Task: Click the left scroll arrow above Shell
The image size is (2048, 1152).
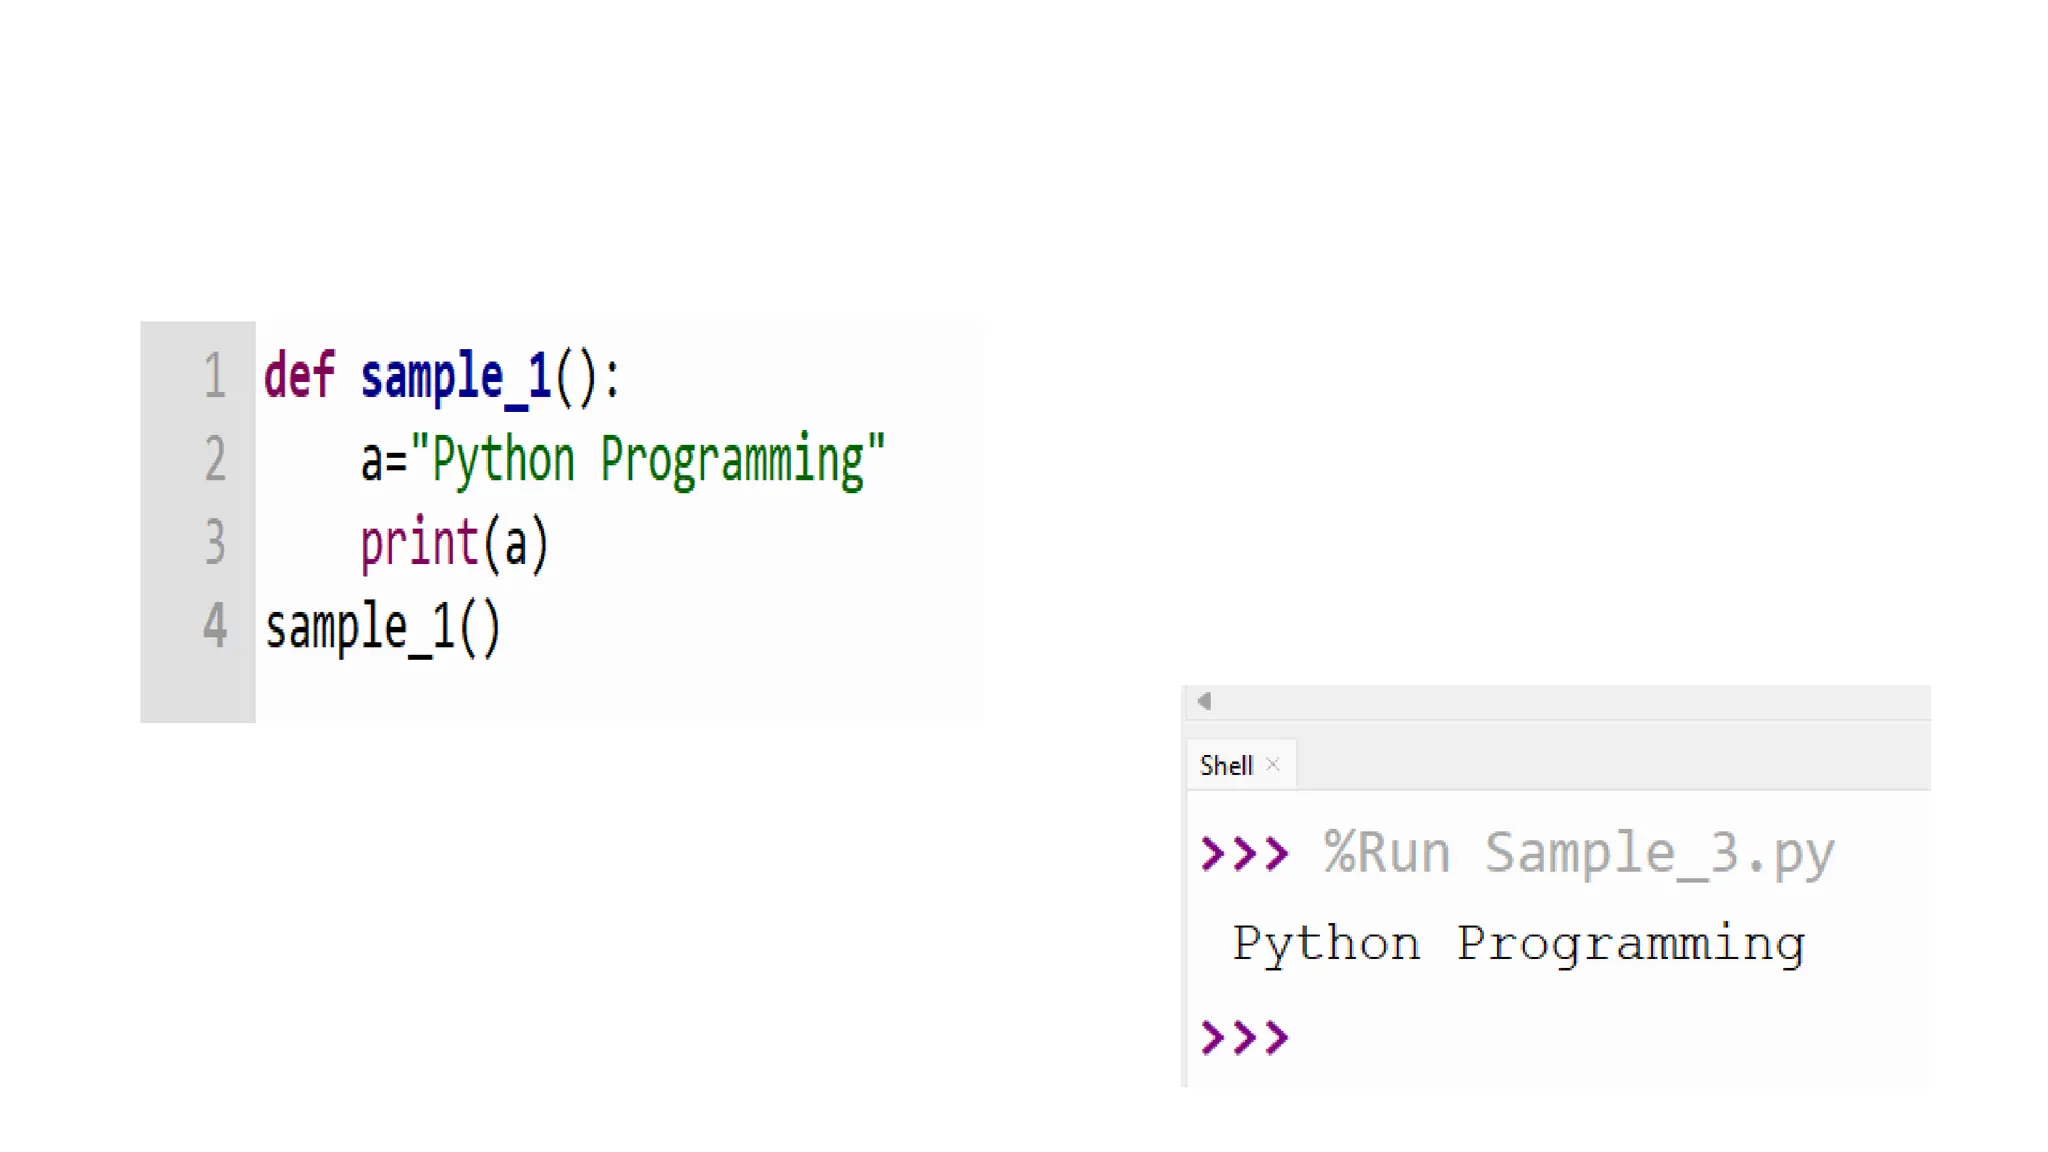Action: pos(1205,701)
